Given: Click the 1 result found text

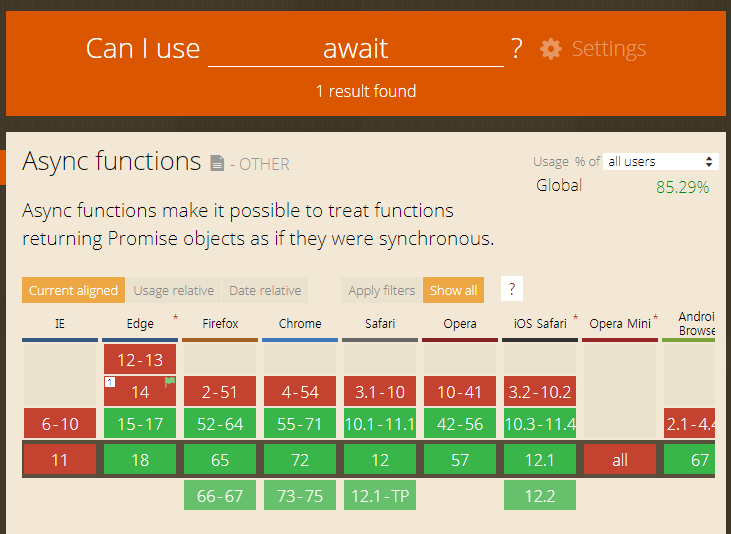Looking at the screenshot, I should point(366,91).
